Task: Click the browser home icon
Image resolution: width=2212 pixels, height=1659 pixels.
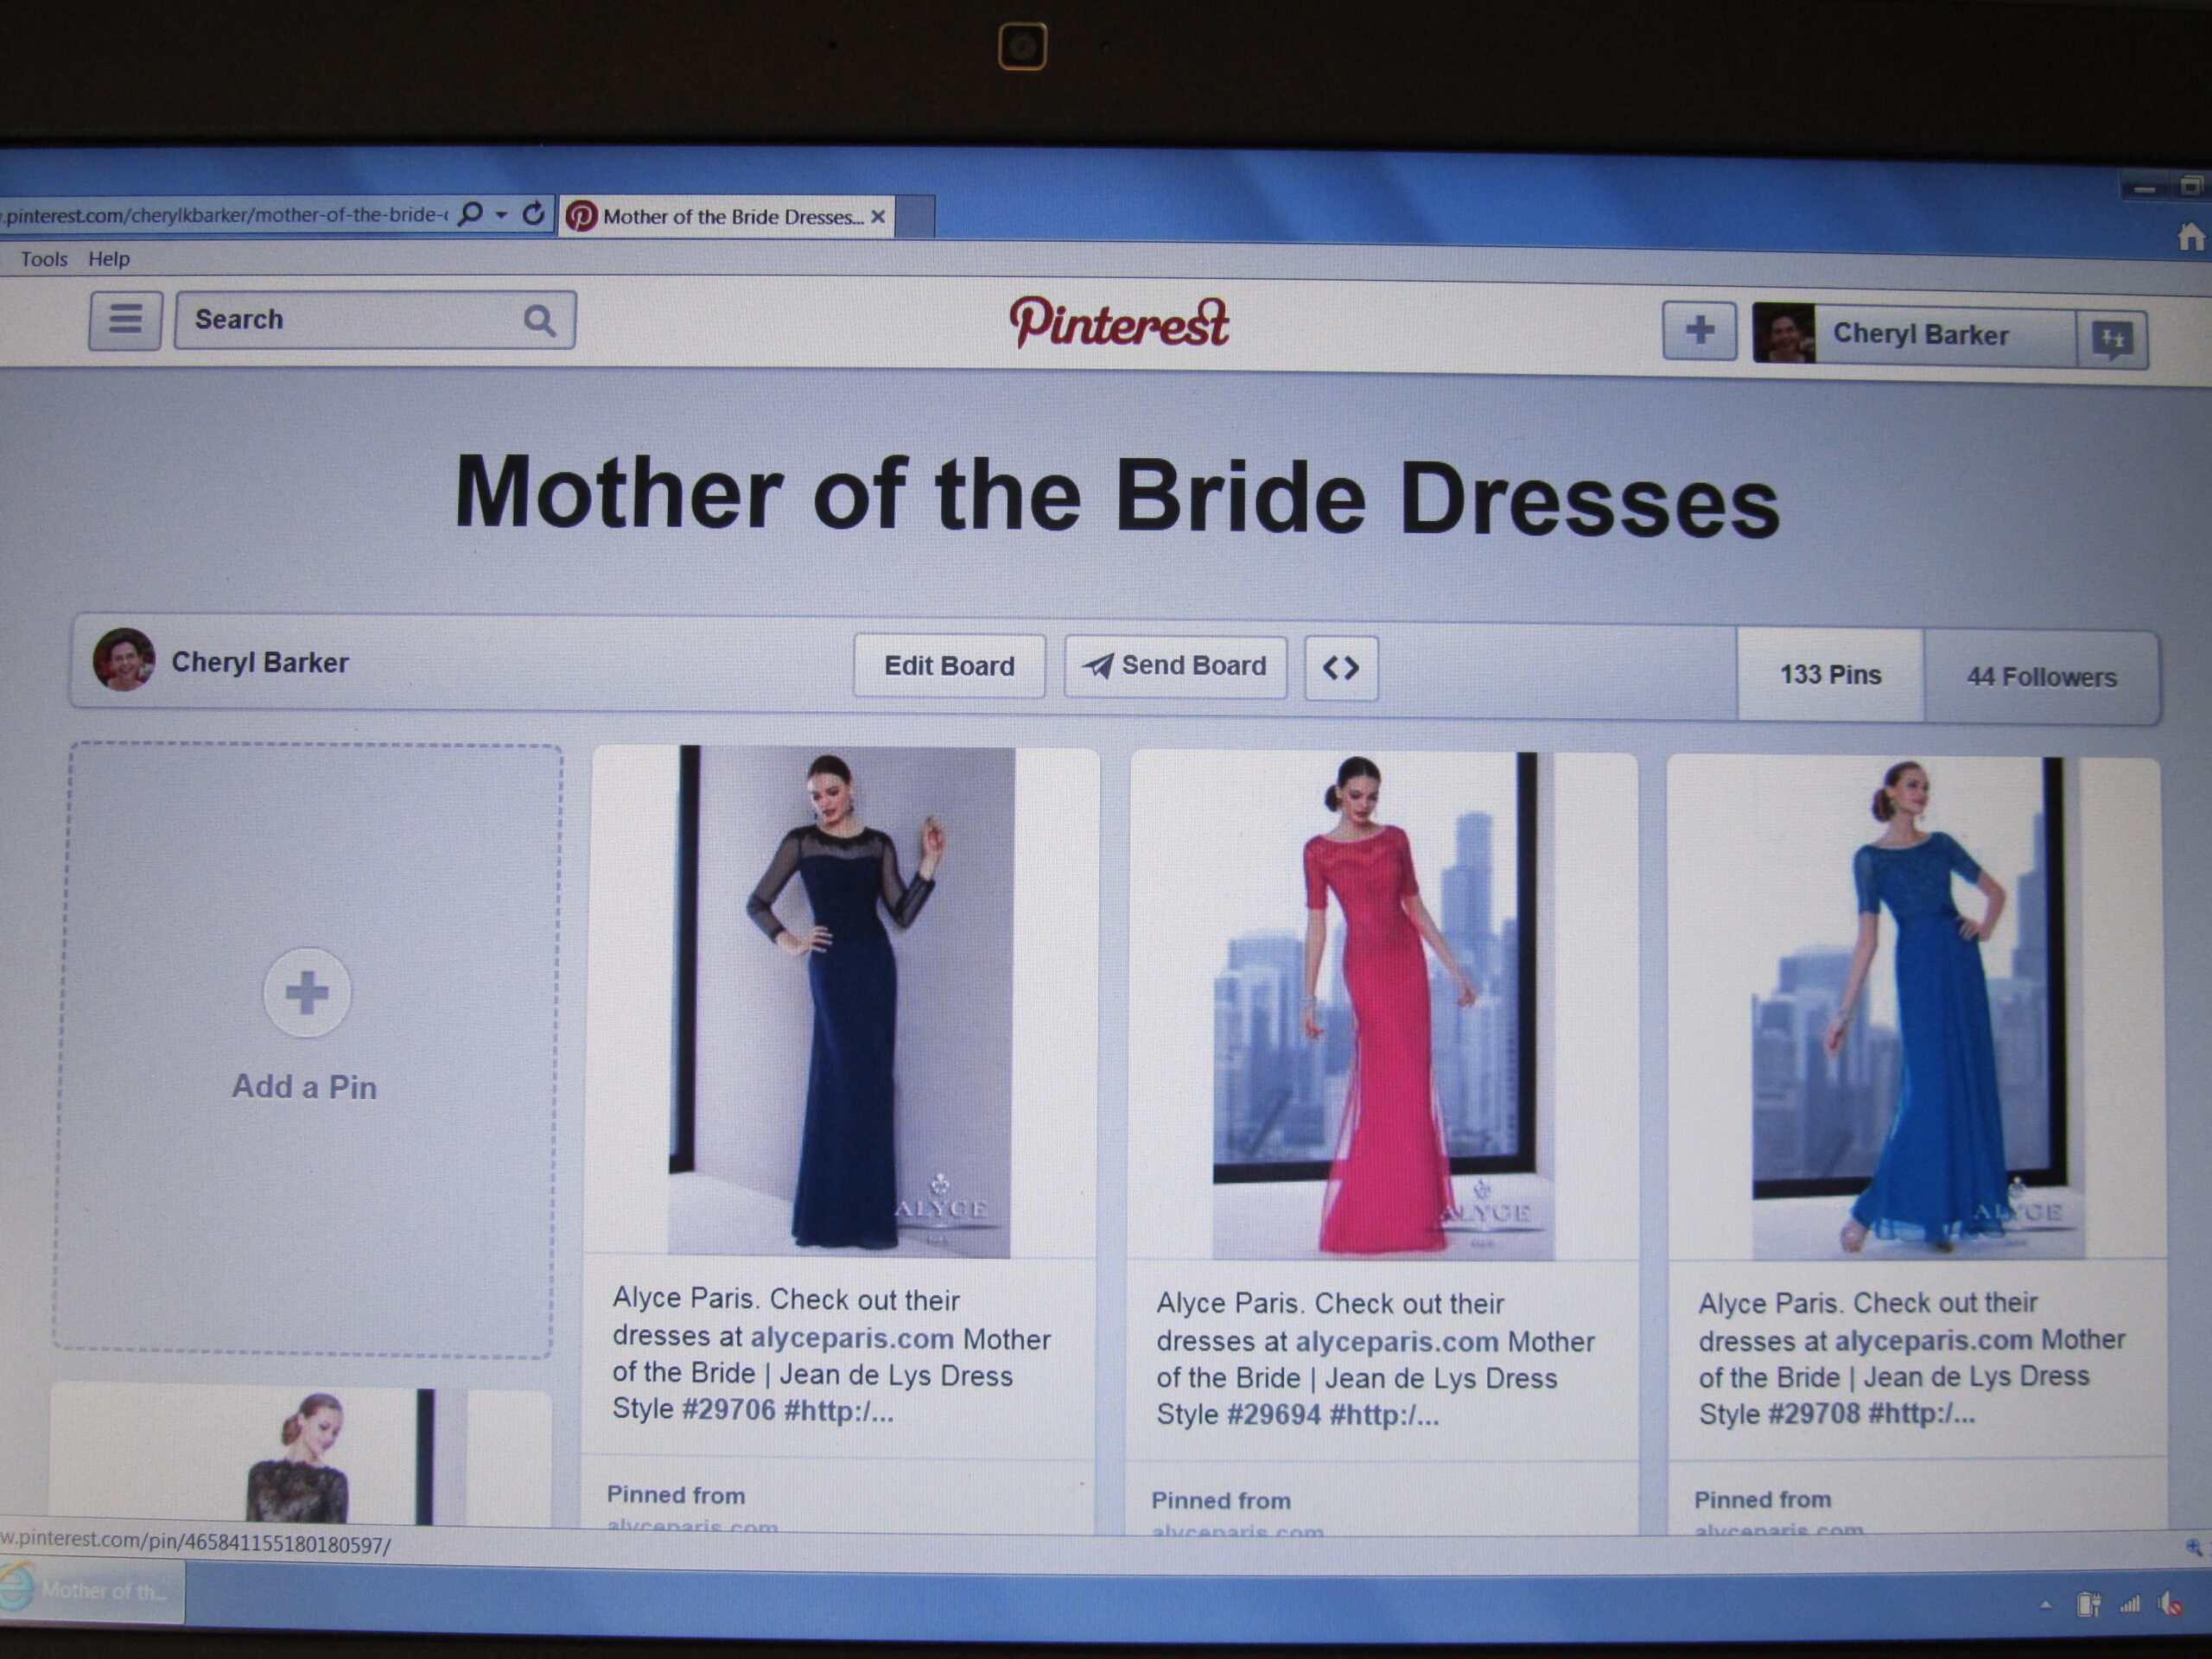Action: point(2190,238)
